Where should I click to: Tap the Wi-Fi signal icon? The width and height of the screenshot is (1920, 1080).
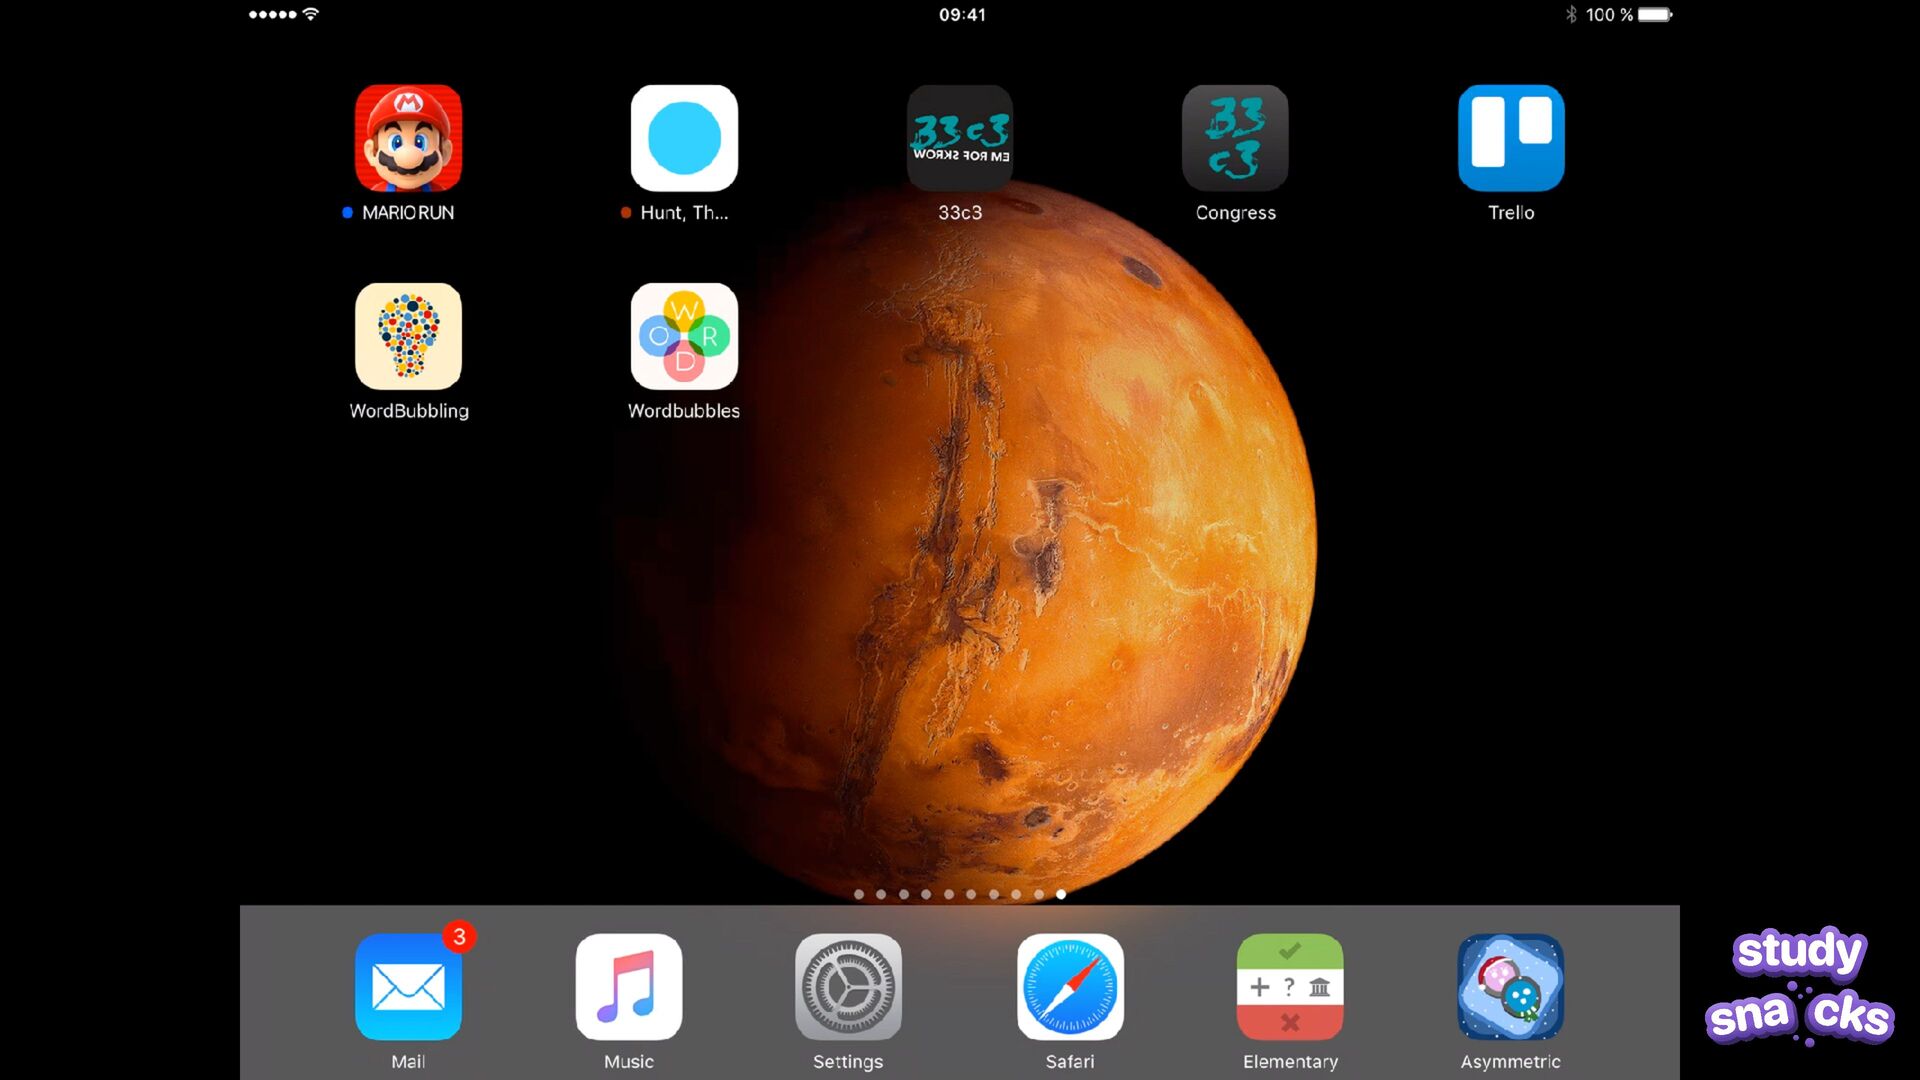point(311,14)
